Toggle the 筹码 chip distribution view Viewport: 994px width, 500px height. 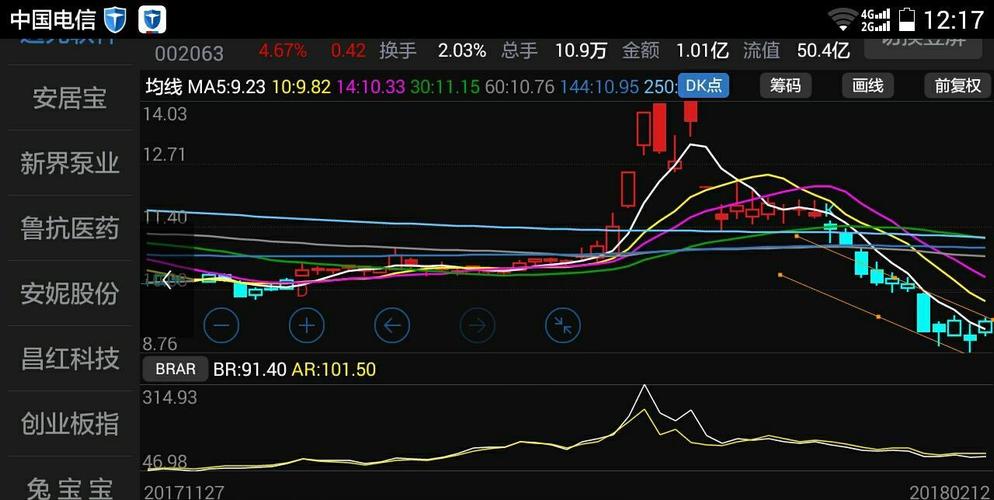pyautogui.click(x=785, y=86)
